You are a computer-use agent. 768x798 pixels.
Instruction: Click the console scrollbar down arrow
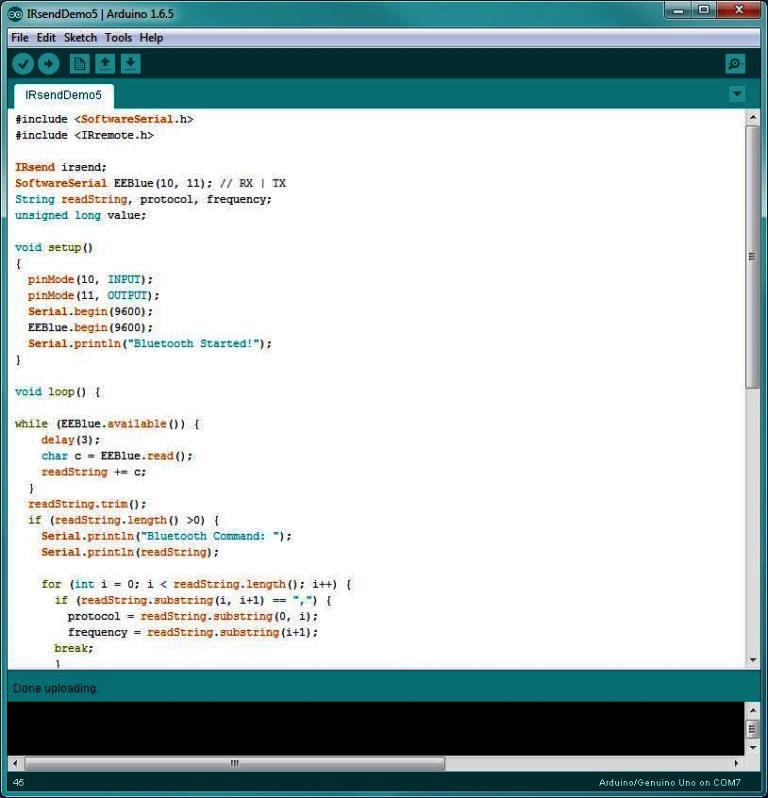pos(752,747)
